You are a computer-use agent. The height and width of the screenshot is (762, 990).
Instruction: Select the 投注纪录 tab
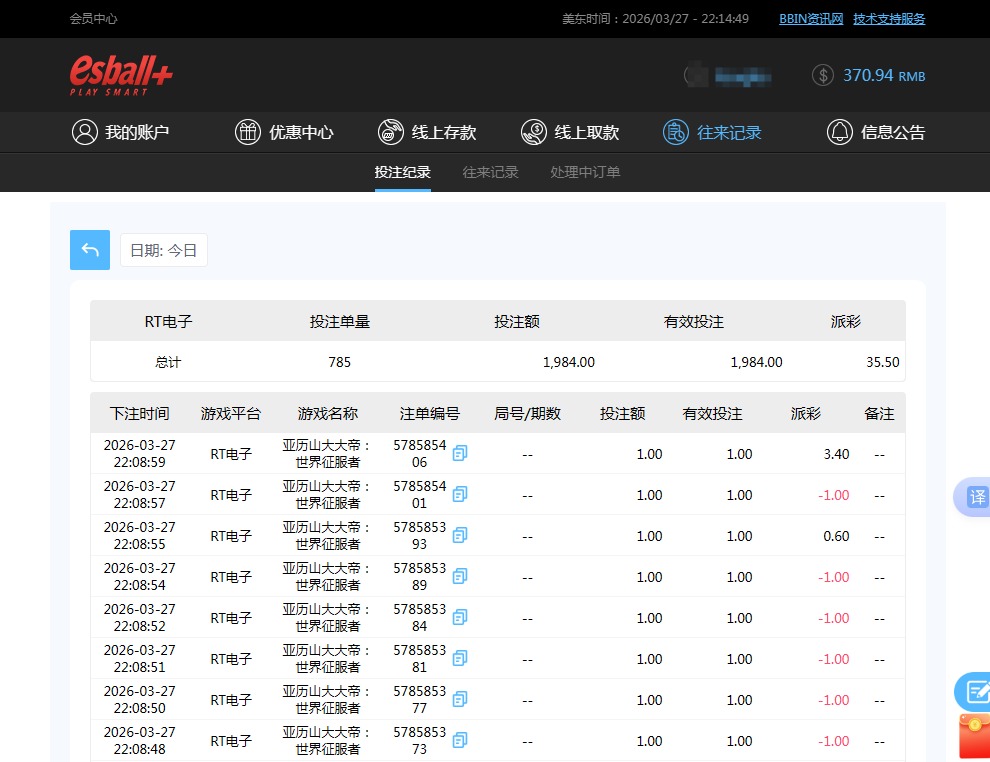403,172
